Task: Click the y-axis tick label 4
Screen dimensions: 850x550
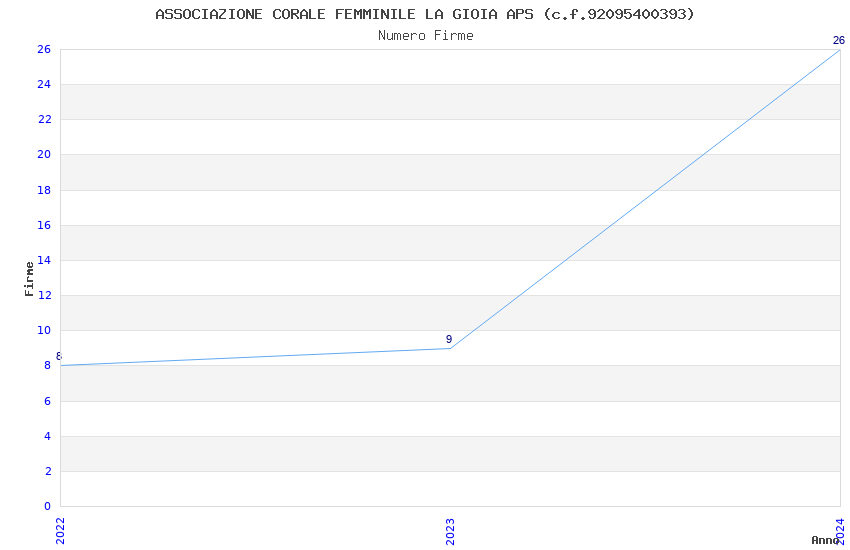Action: pos(48,436)
